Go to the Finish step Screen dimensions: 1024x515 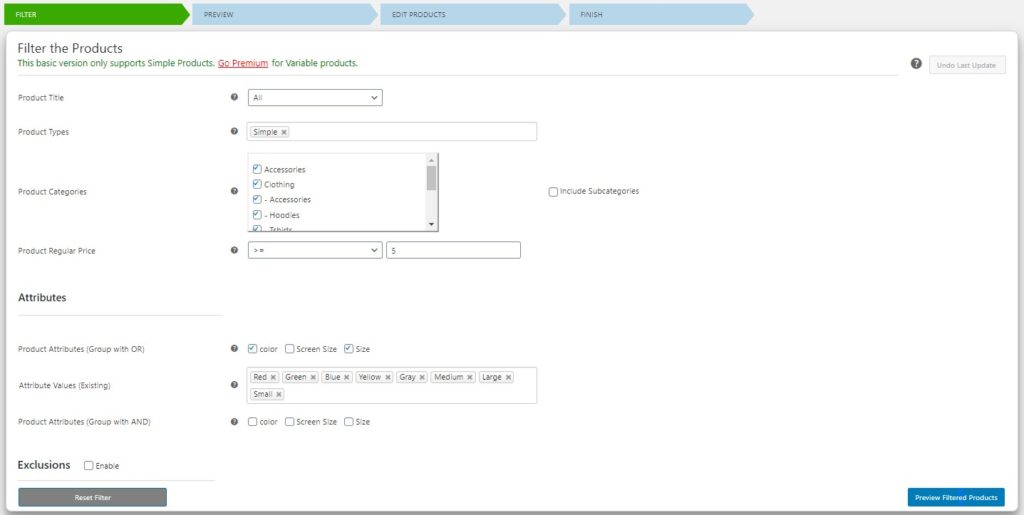tap(662, 14)
